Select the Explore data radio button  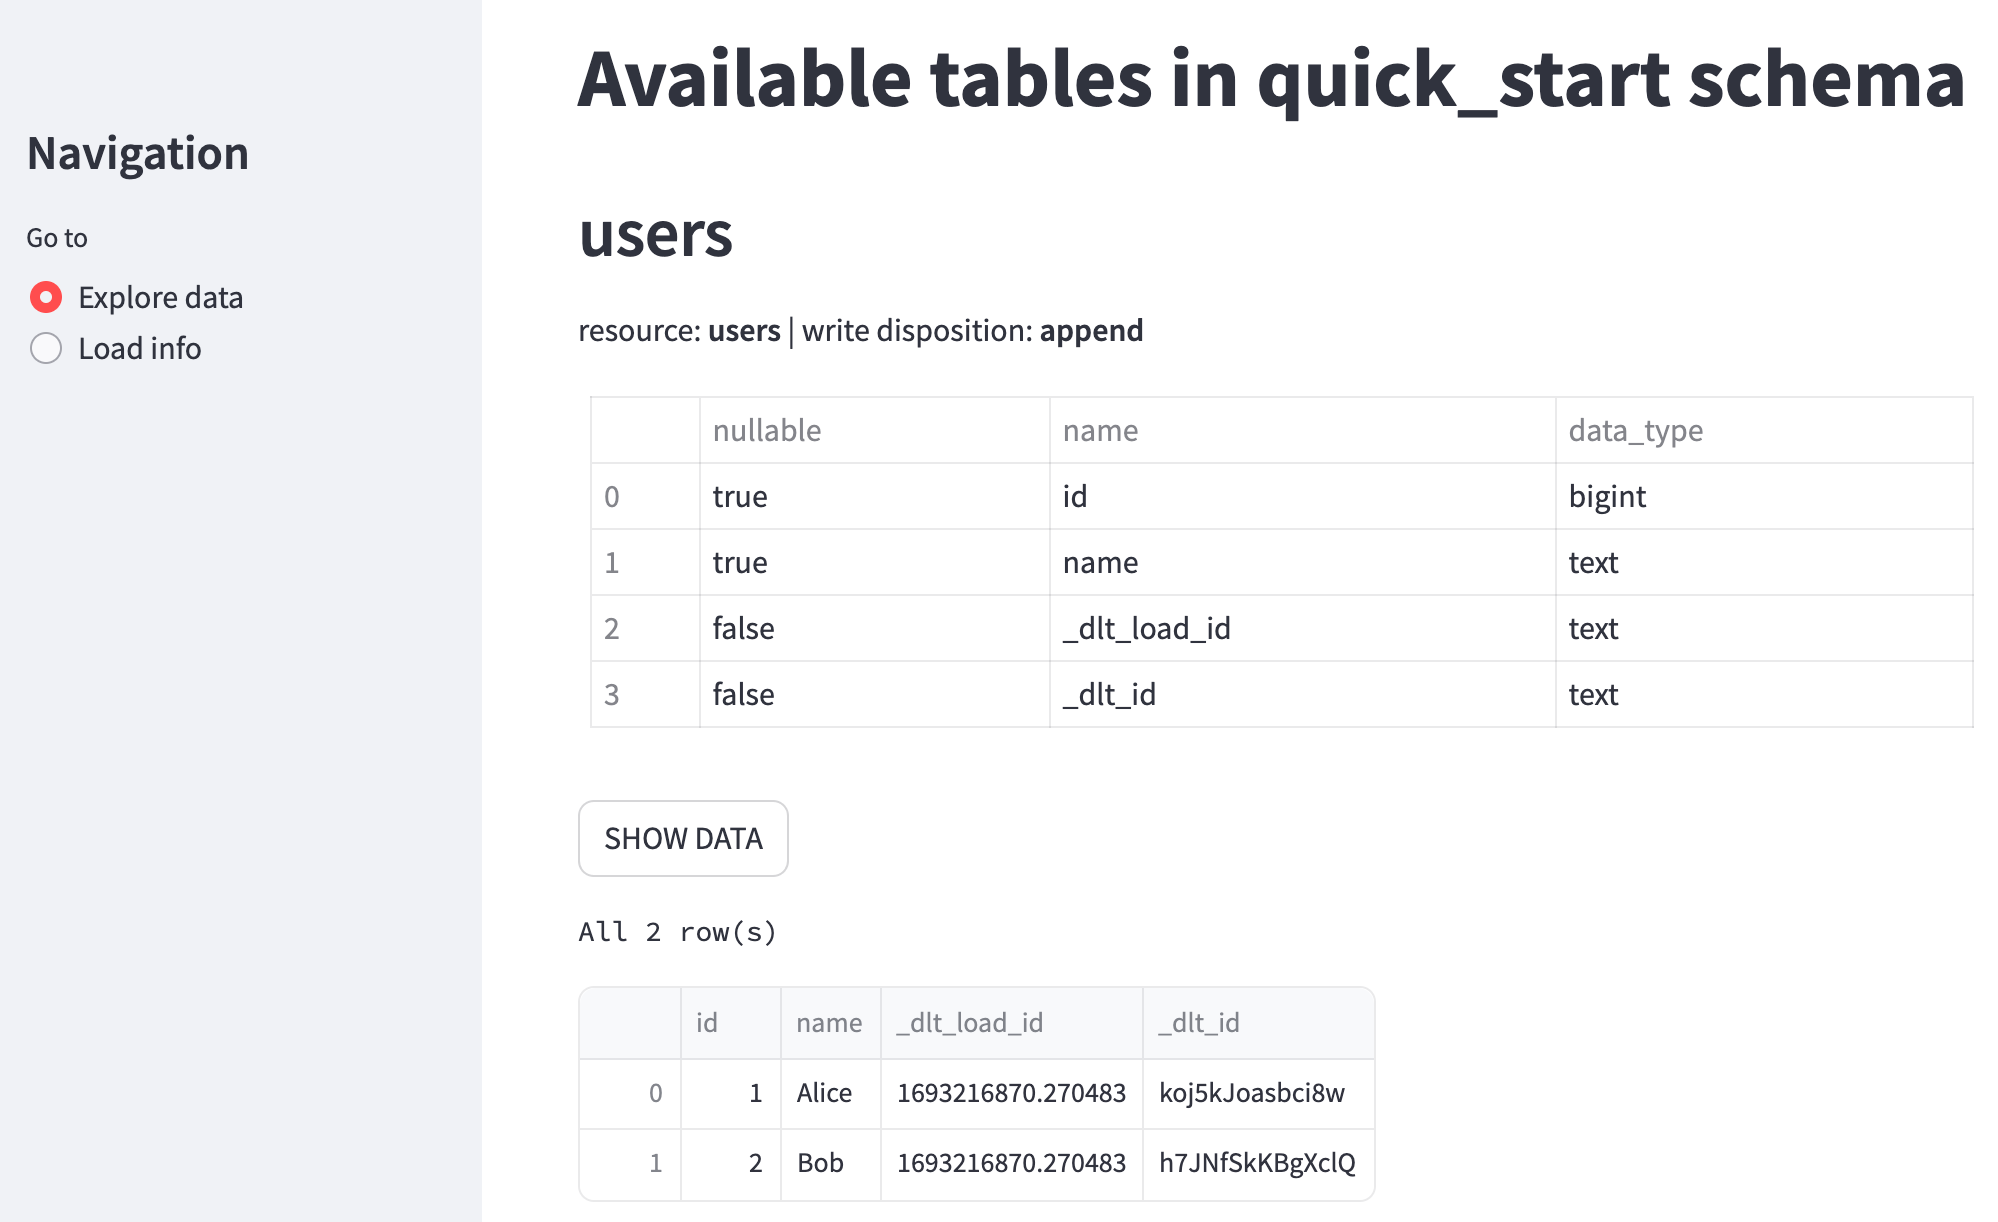(x=46, y=297)
